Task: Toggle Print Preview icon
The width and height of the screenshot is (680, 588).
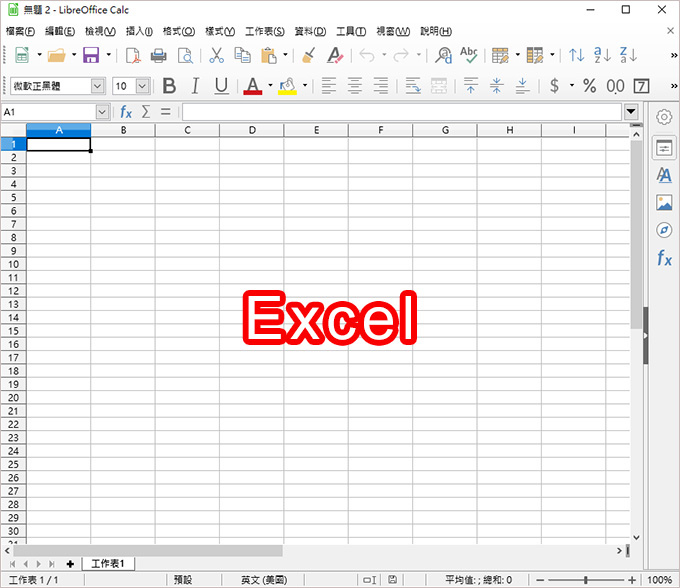Action: [x=185, y=56]
